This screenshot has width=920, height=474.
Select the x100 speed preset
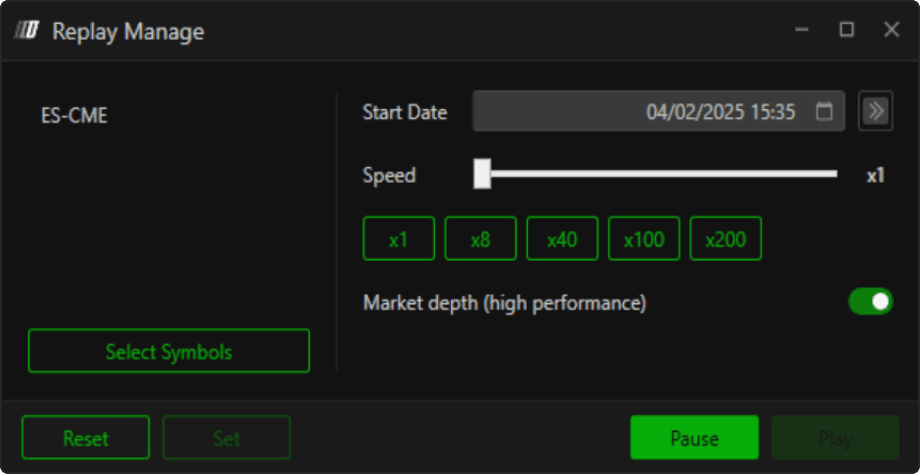(x=644, y=239)
